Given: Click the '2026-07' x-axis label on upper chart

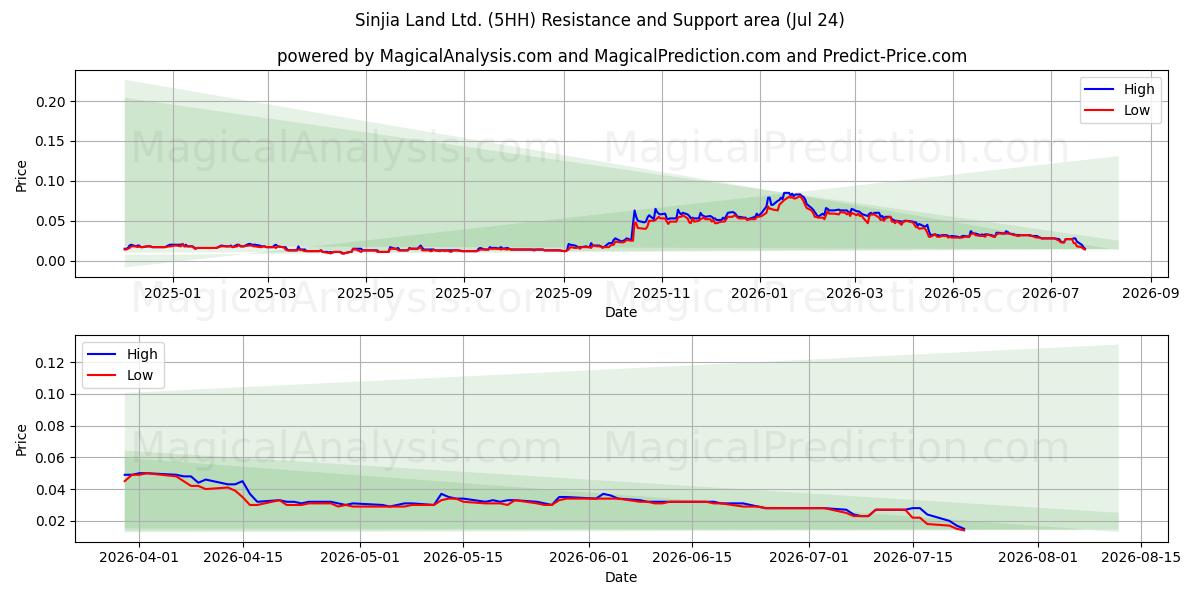Looking at the screenshot, I should pos(1051,293).
